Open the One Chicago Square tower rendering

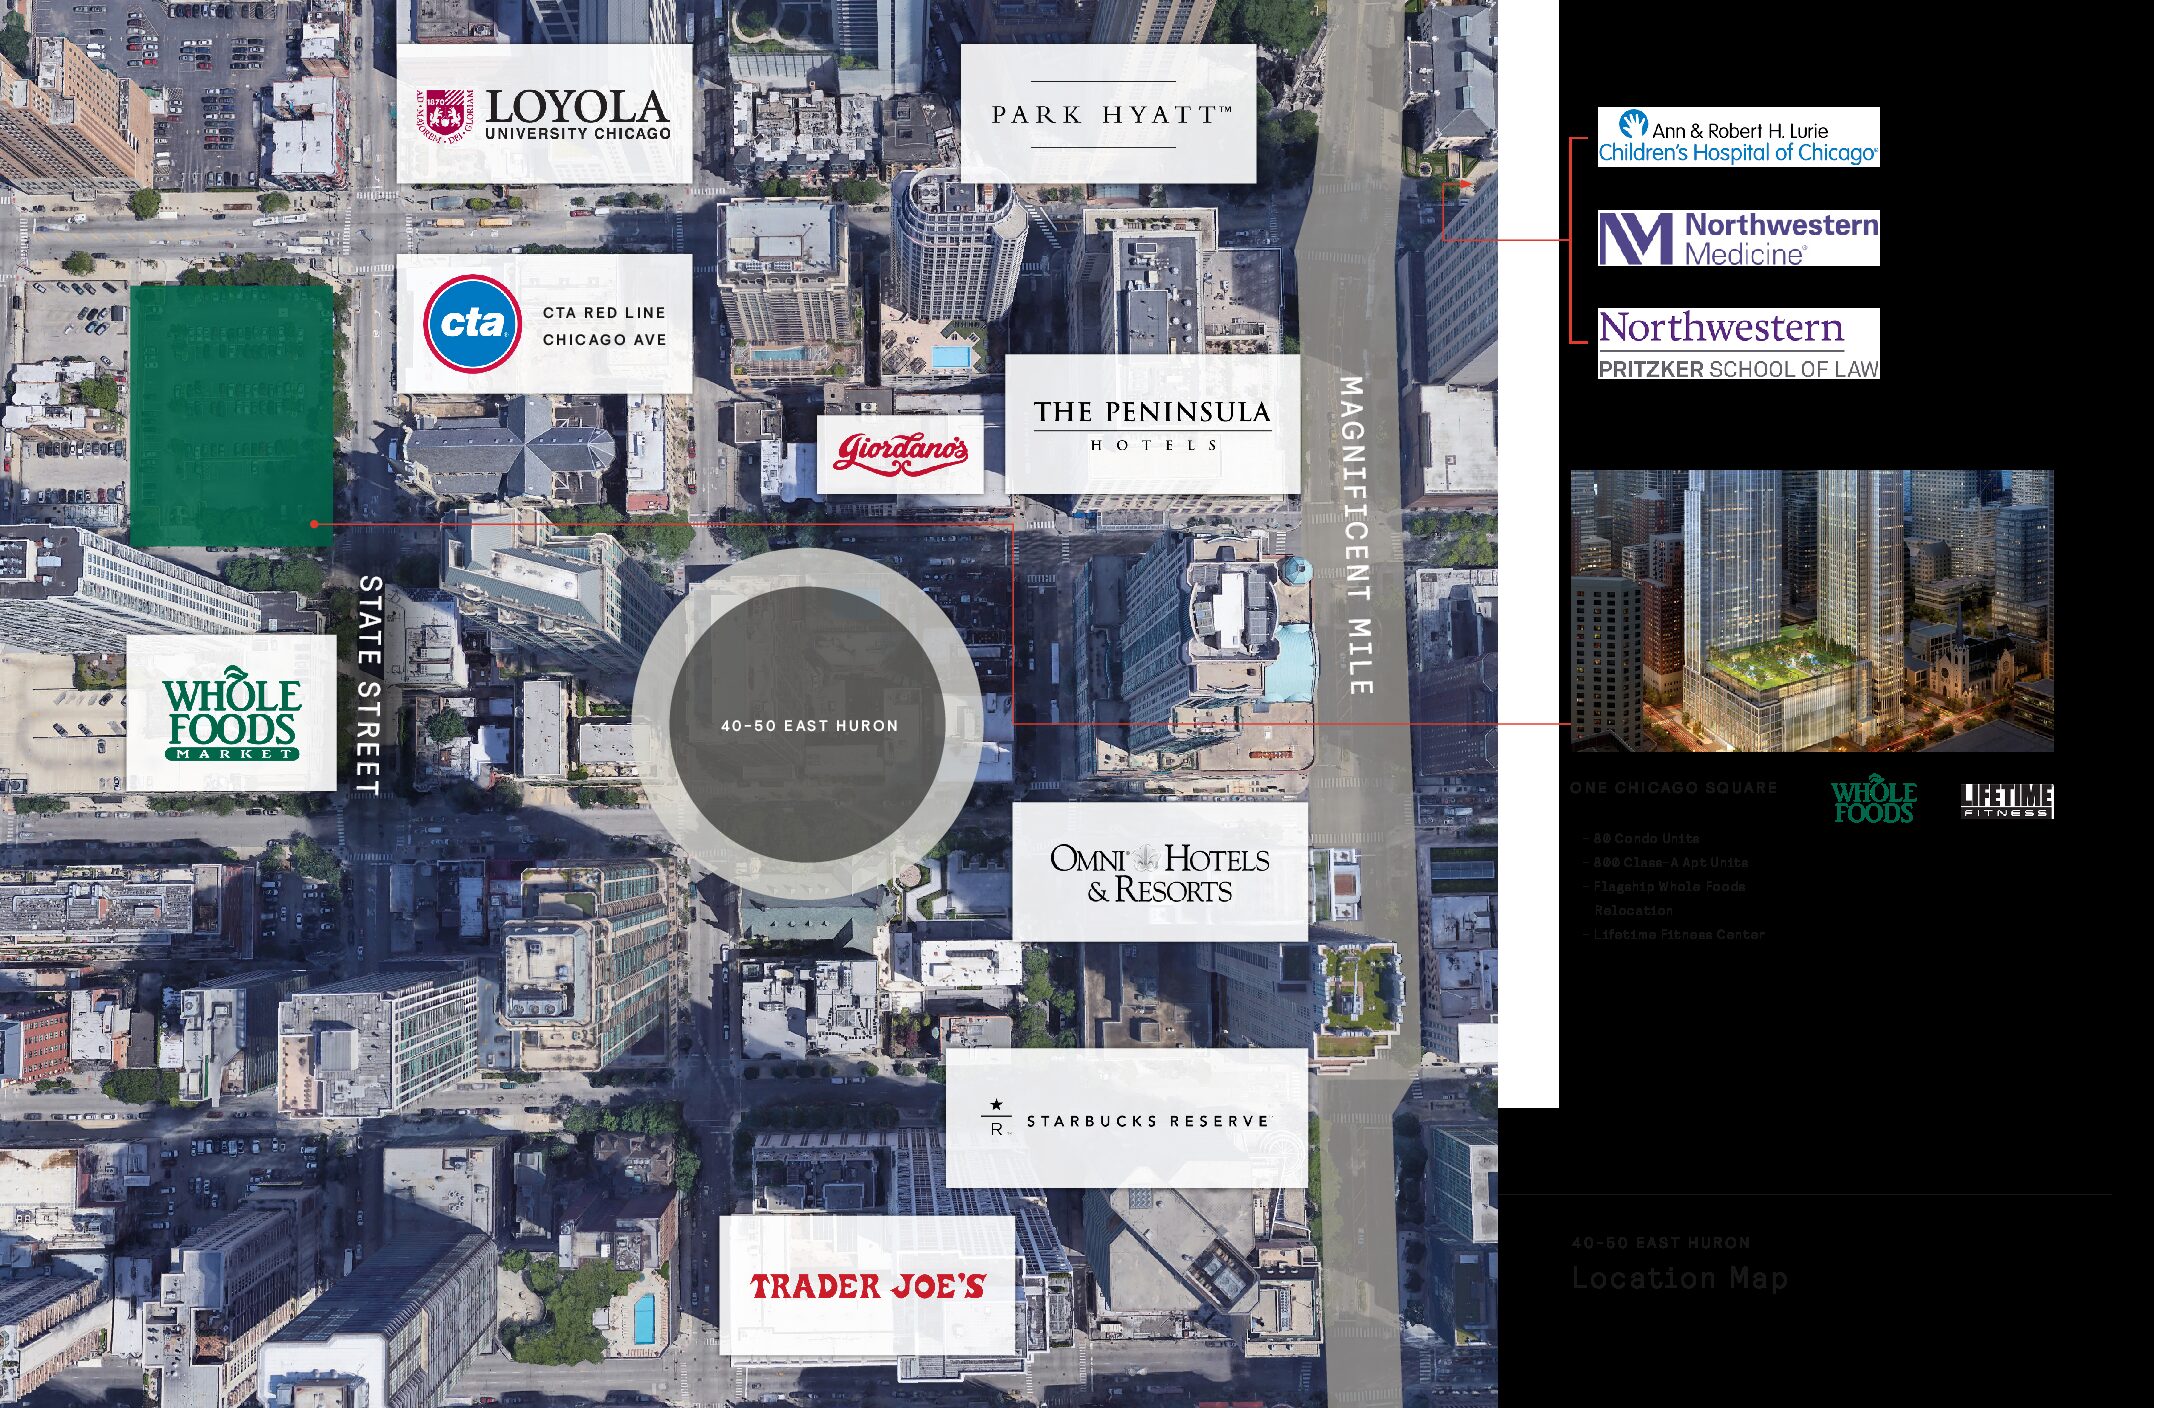point(1812,610)
